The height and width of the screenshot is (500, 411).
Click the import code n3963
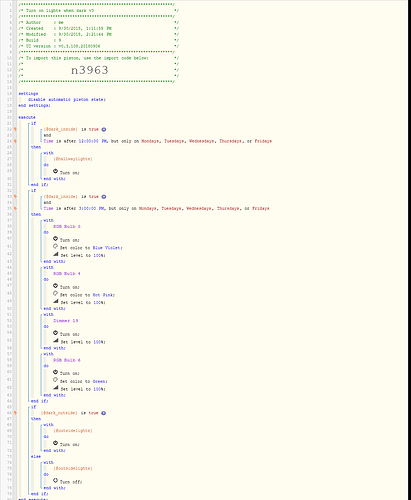tap(90, 70)
